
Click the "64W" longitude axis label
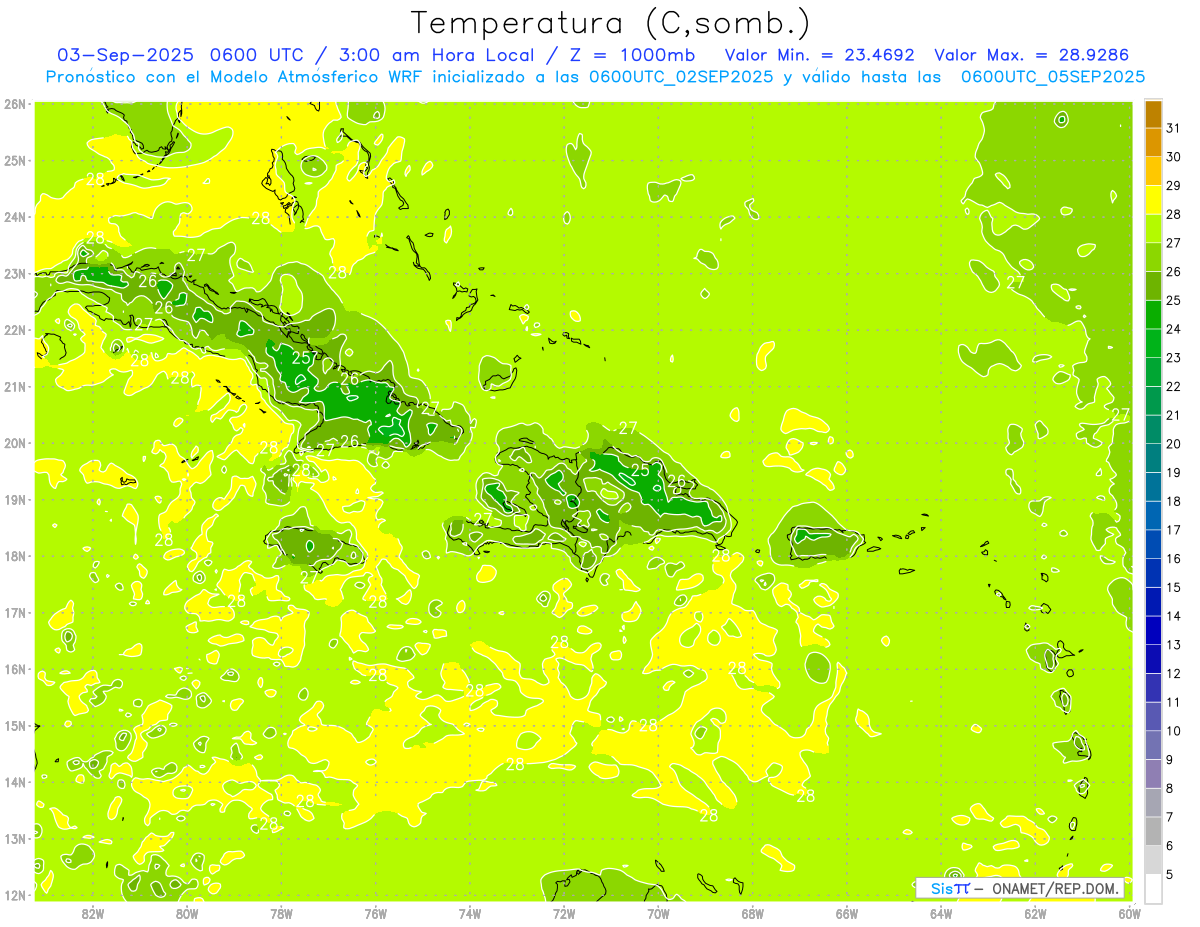click(941, 913)
